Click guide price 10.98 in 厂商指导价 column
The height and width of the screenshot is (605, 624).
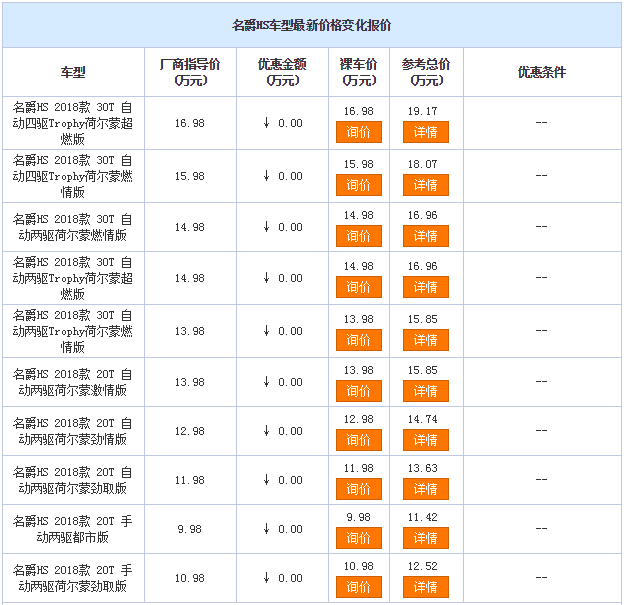coord(190,578)
